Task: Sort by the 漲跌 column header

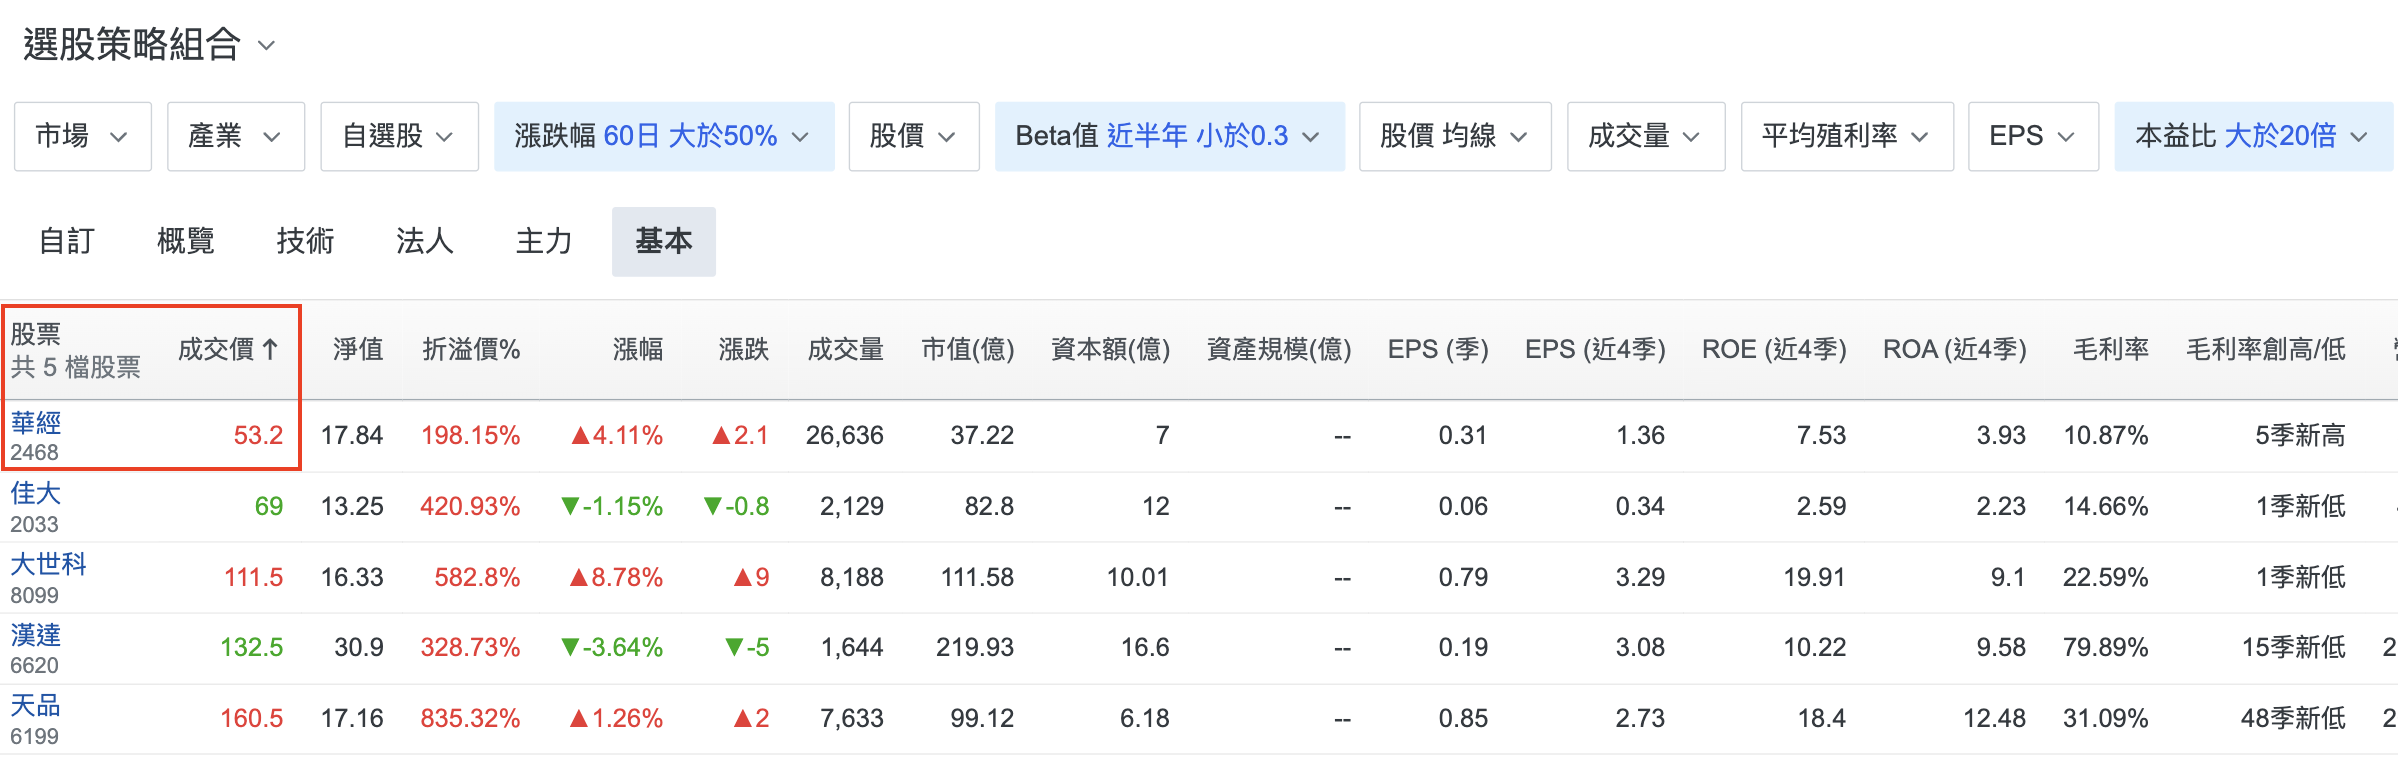Action: [x=744, y=350]
